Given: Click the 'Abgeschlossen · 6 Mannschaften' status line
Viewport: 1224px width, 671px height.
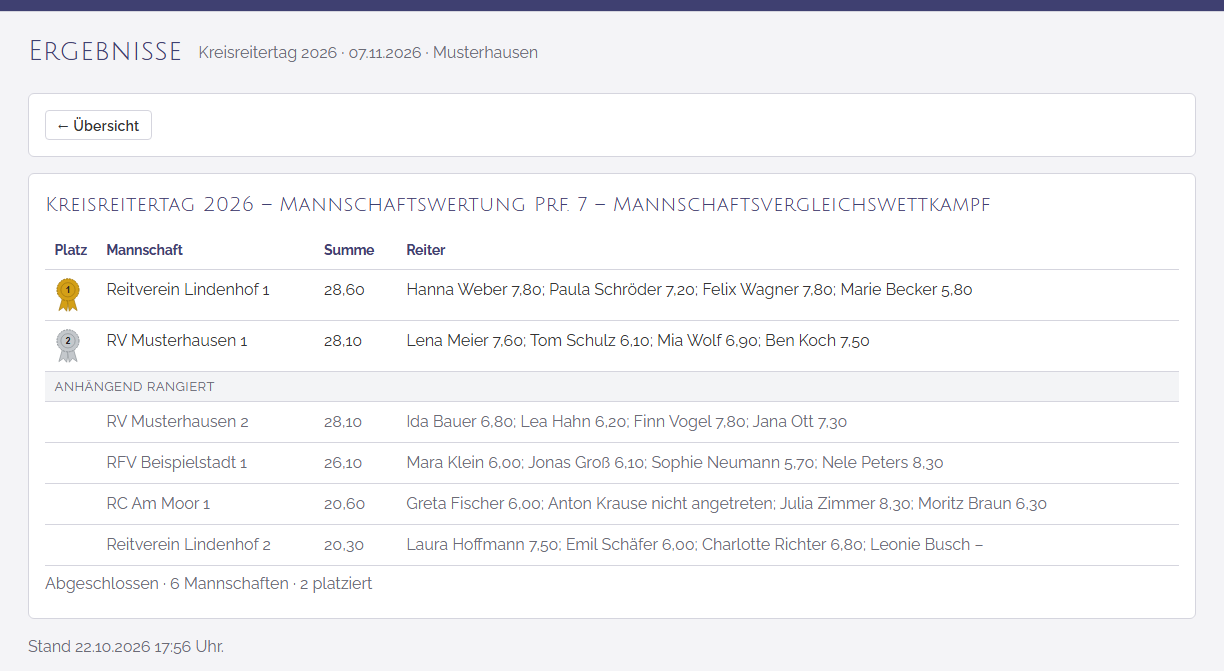Looking at the screenshot, I should (x=208, y=584).
